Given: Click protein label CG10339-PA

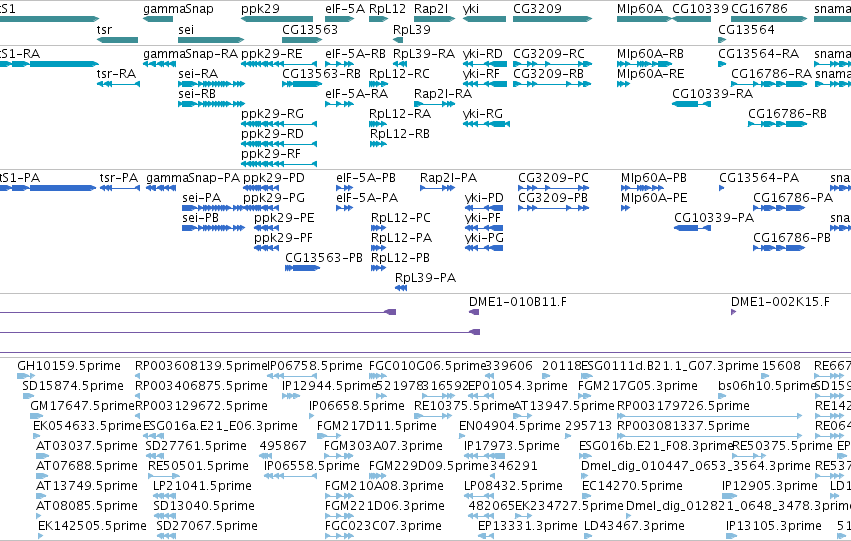Looking at the screenshot, I should coord(714,218).
